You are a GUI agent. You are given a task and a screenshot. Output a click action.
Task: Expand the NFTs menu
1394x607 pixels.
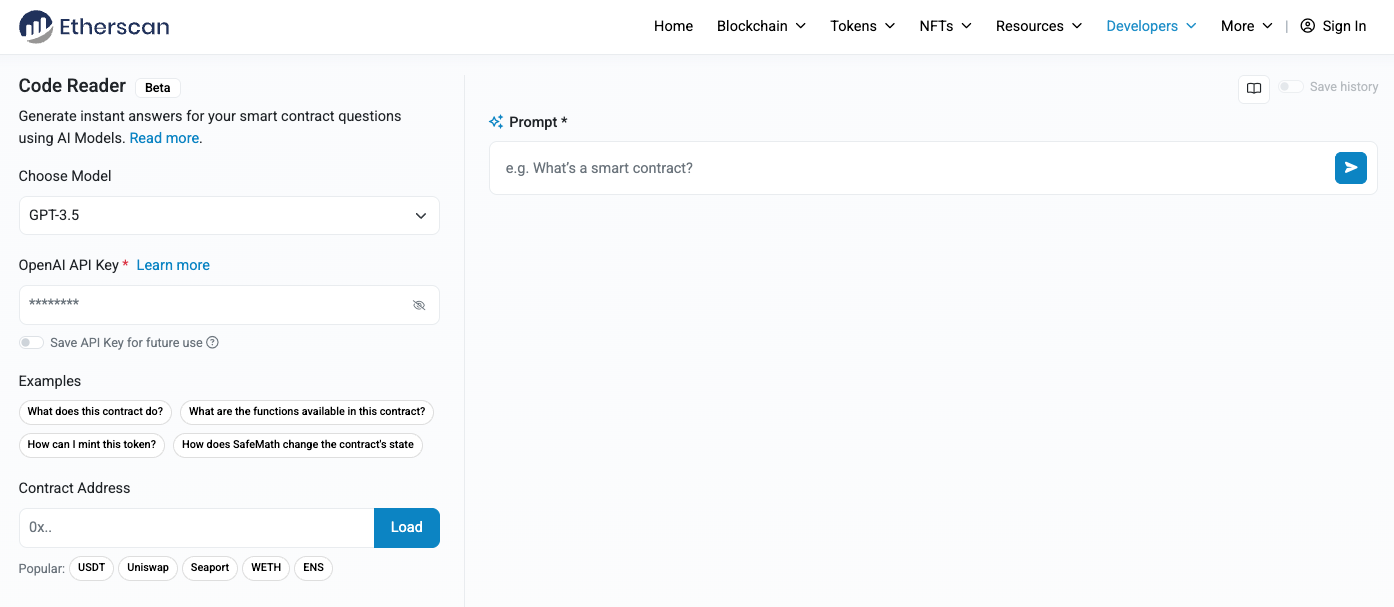(x=945, y=26)
